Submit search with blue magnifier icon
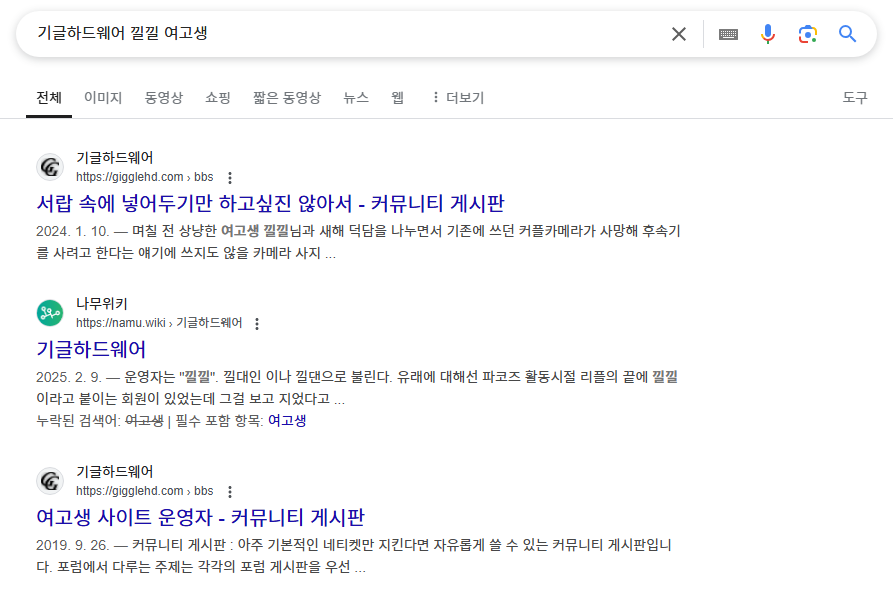The width and height of the screenshot is (893, 599). (847, 34)
